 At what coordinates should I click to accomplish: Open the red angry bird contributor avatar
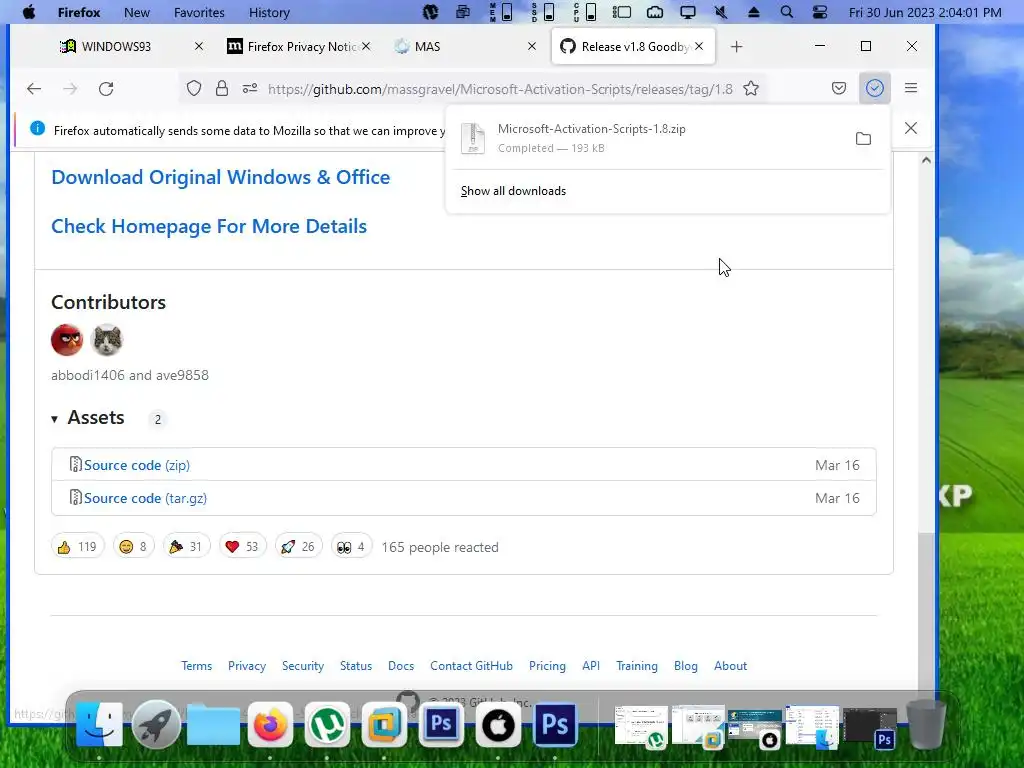(x=67, y=340)
